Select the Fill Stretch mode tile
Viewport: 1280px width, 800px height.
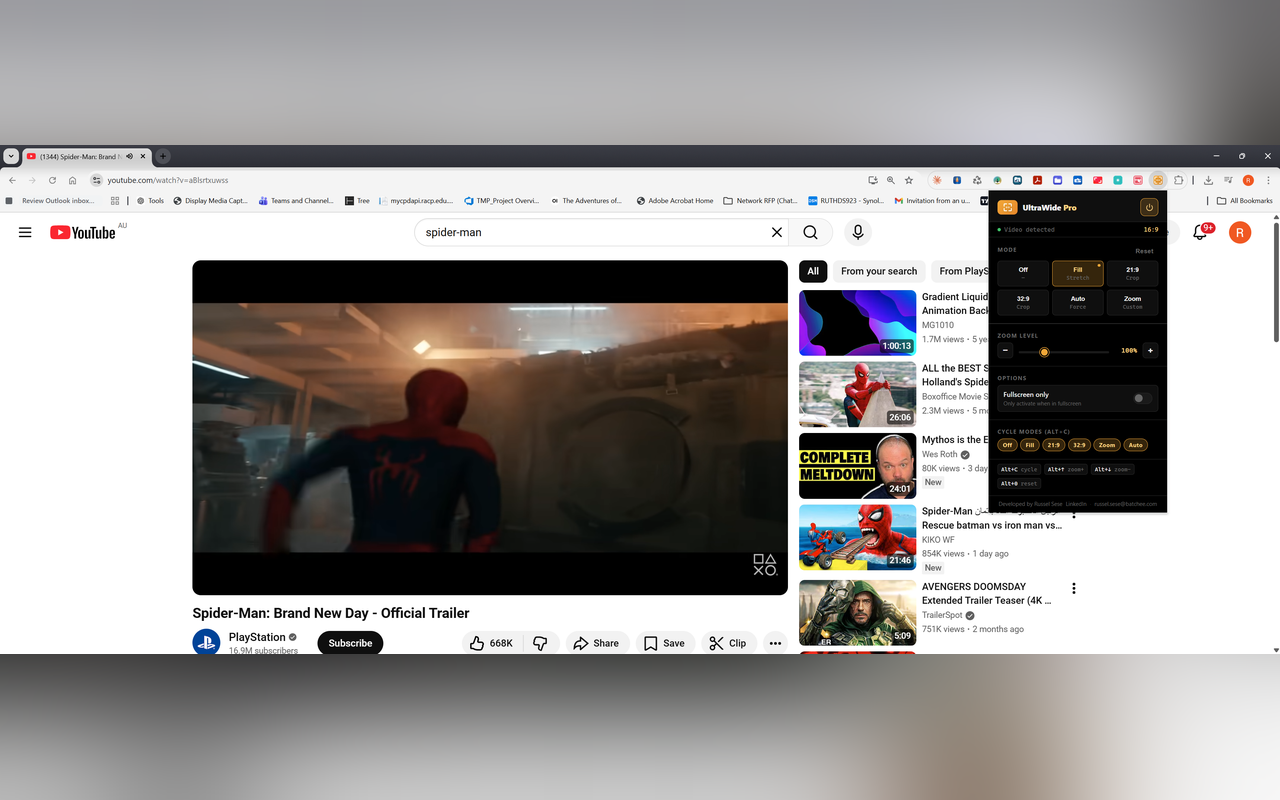coord(1078,273)
